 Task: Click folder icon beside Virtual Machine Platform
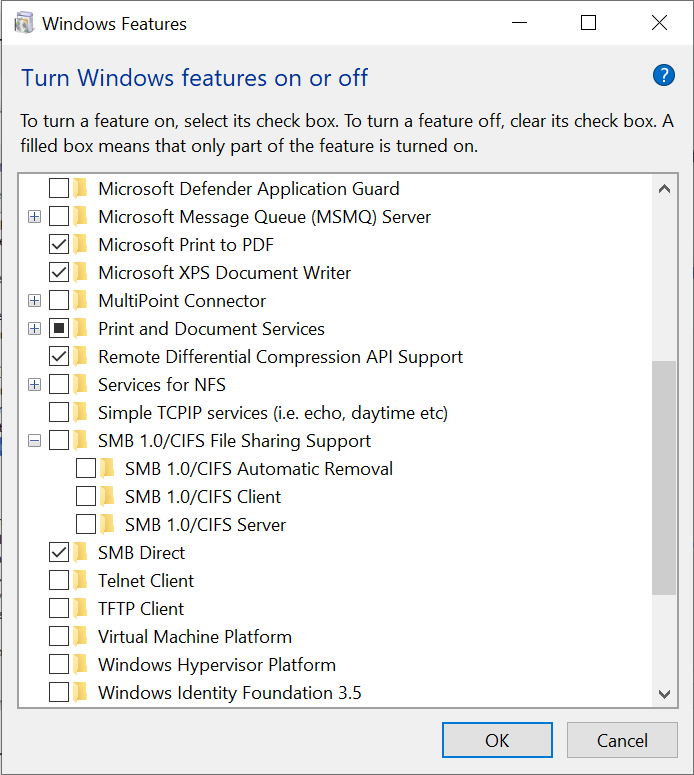[80, 636]
